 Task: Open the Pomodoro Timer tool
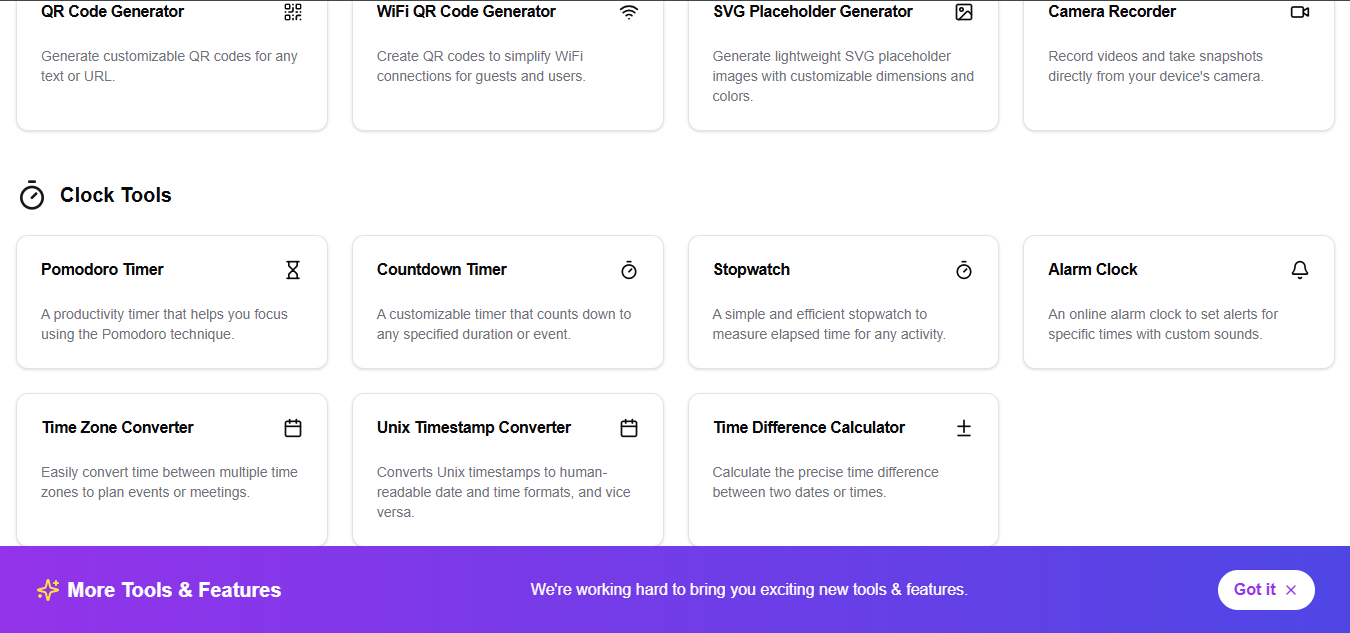[x=102, y=270]
